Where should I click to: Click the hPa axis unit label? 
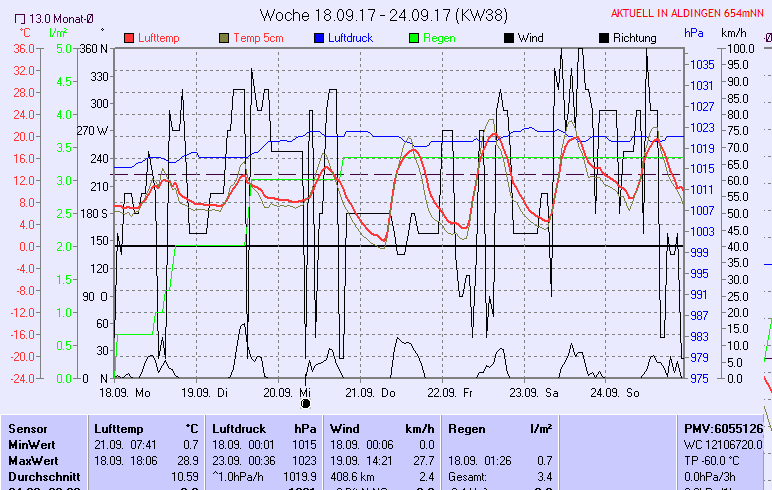tap(694, 33)
